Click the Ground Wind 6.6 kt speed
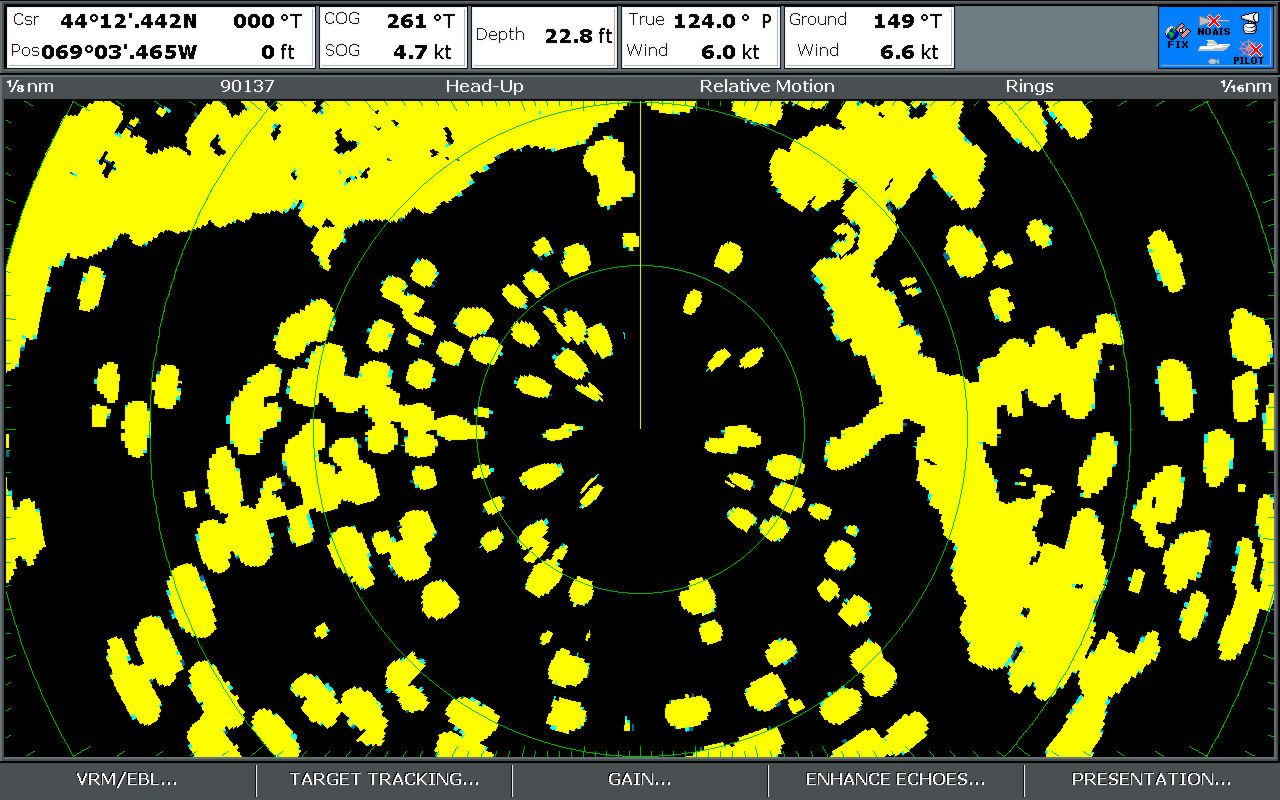Screen dimensions: 1280x800 pyautogui.click(x=909, y=52)
